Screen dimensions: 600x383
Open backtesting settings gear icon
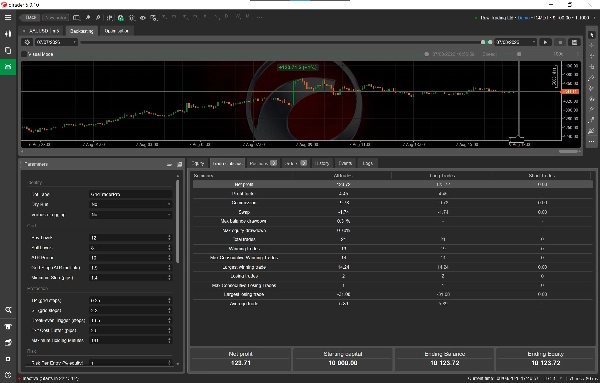(x=27, y=42)
